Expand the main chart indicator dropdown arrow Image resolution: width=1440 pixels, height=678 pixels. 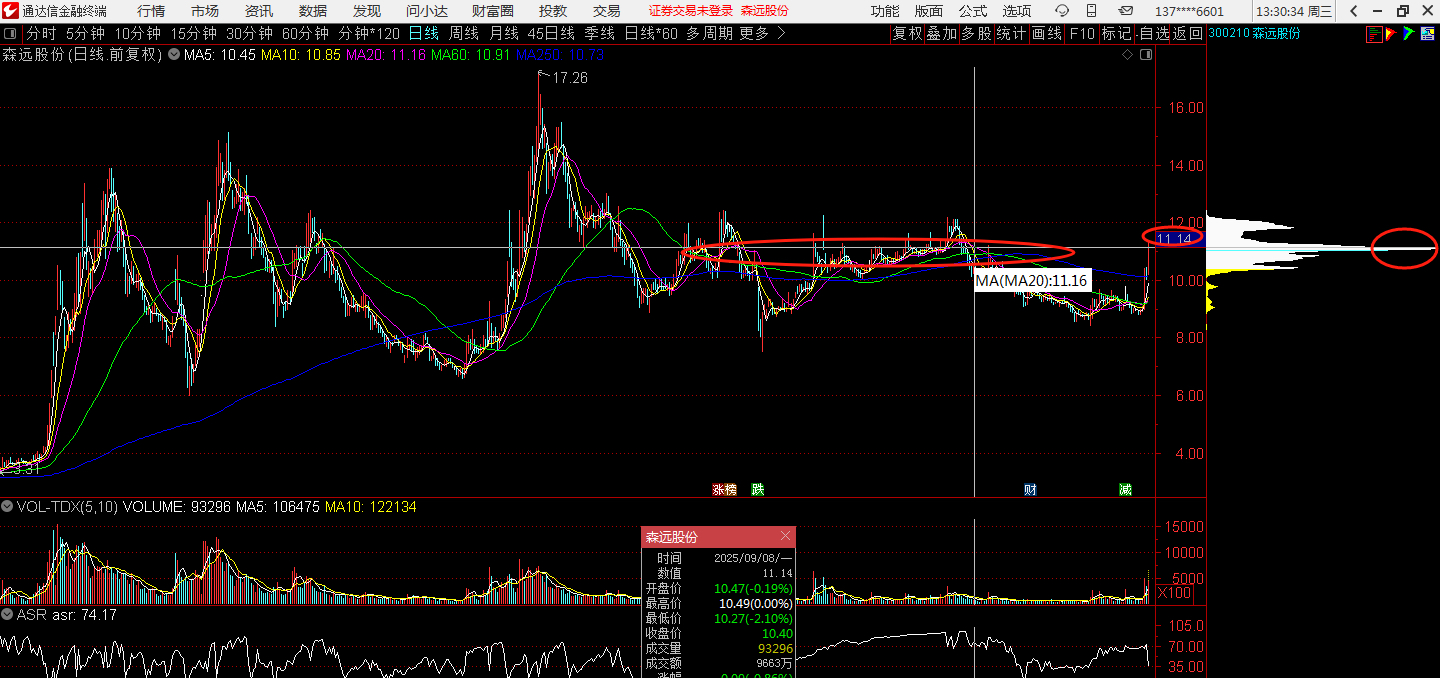click(x=175, y=55)
